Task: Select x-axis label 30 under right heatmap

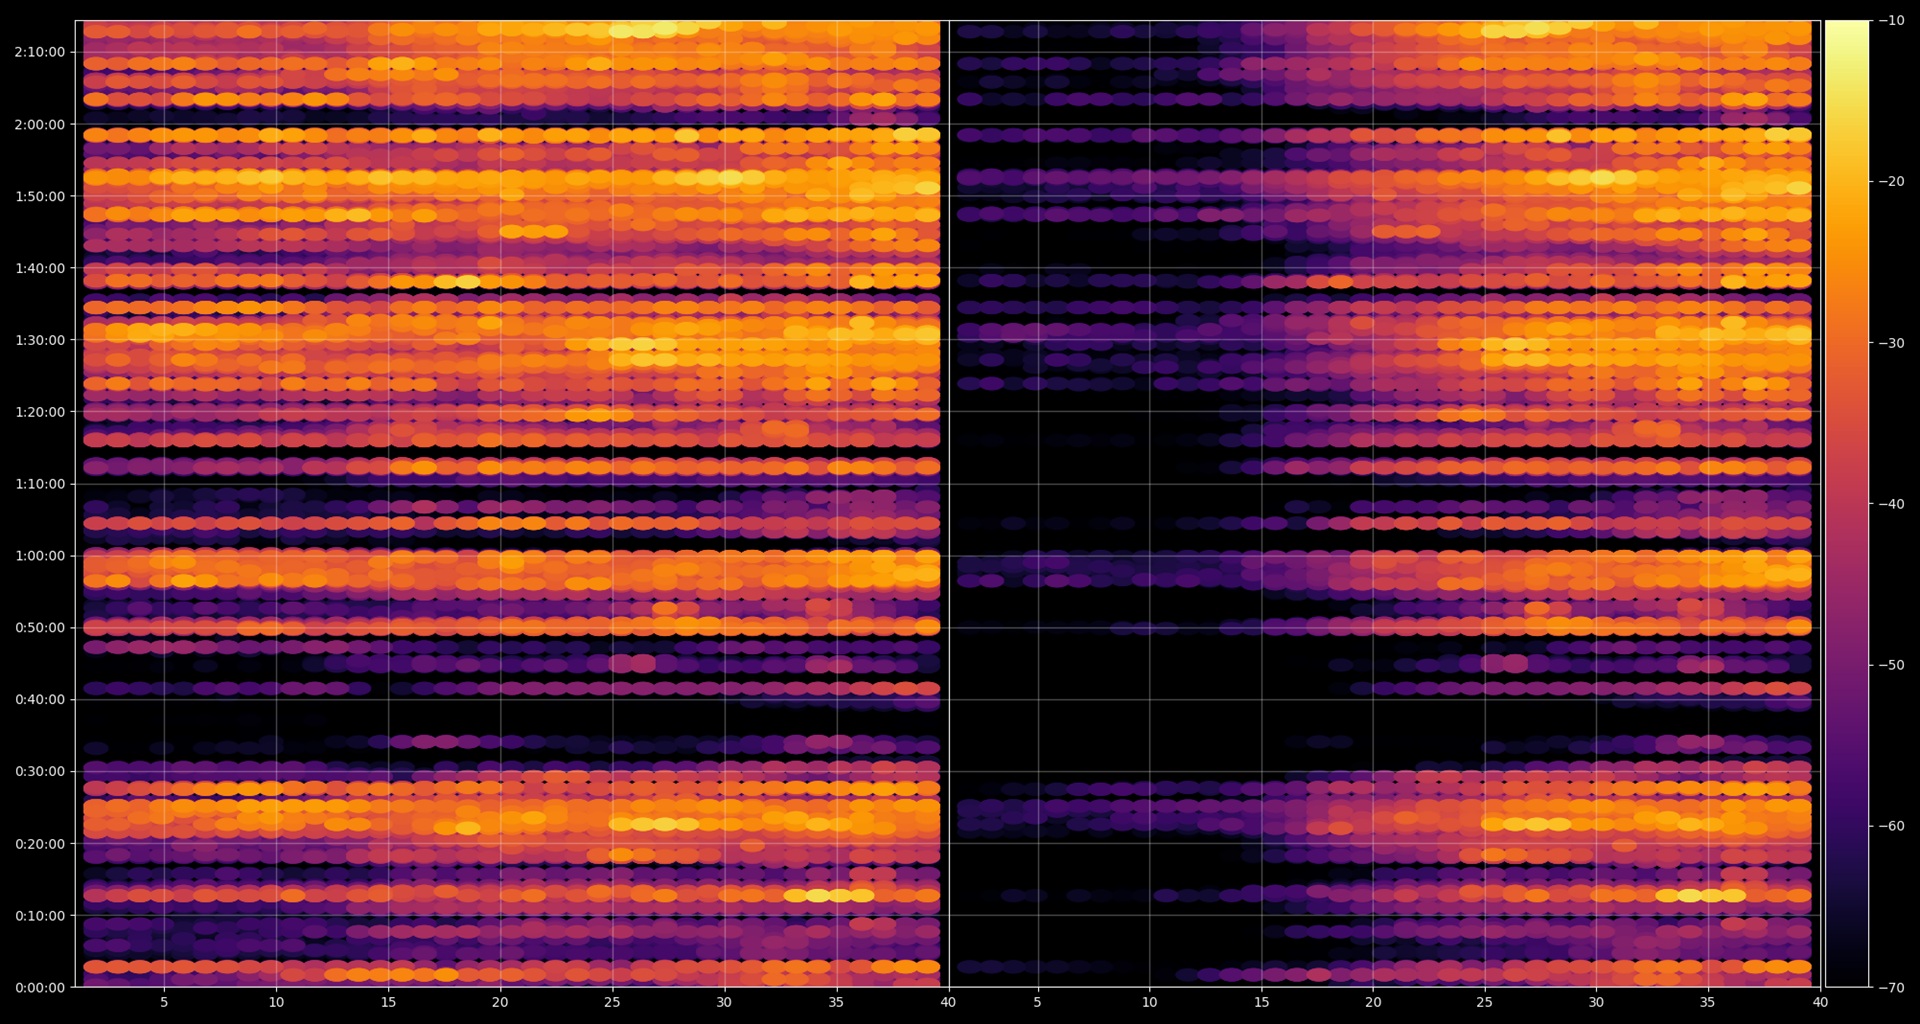Action: 1596,1002
